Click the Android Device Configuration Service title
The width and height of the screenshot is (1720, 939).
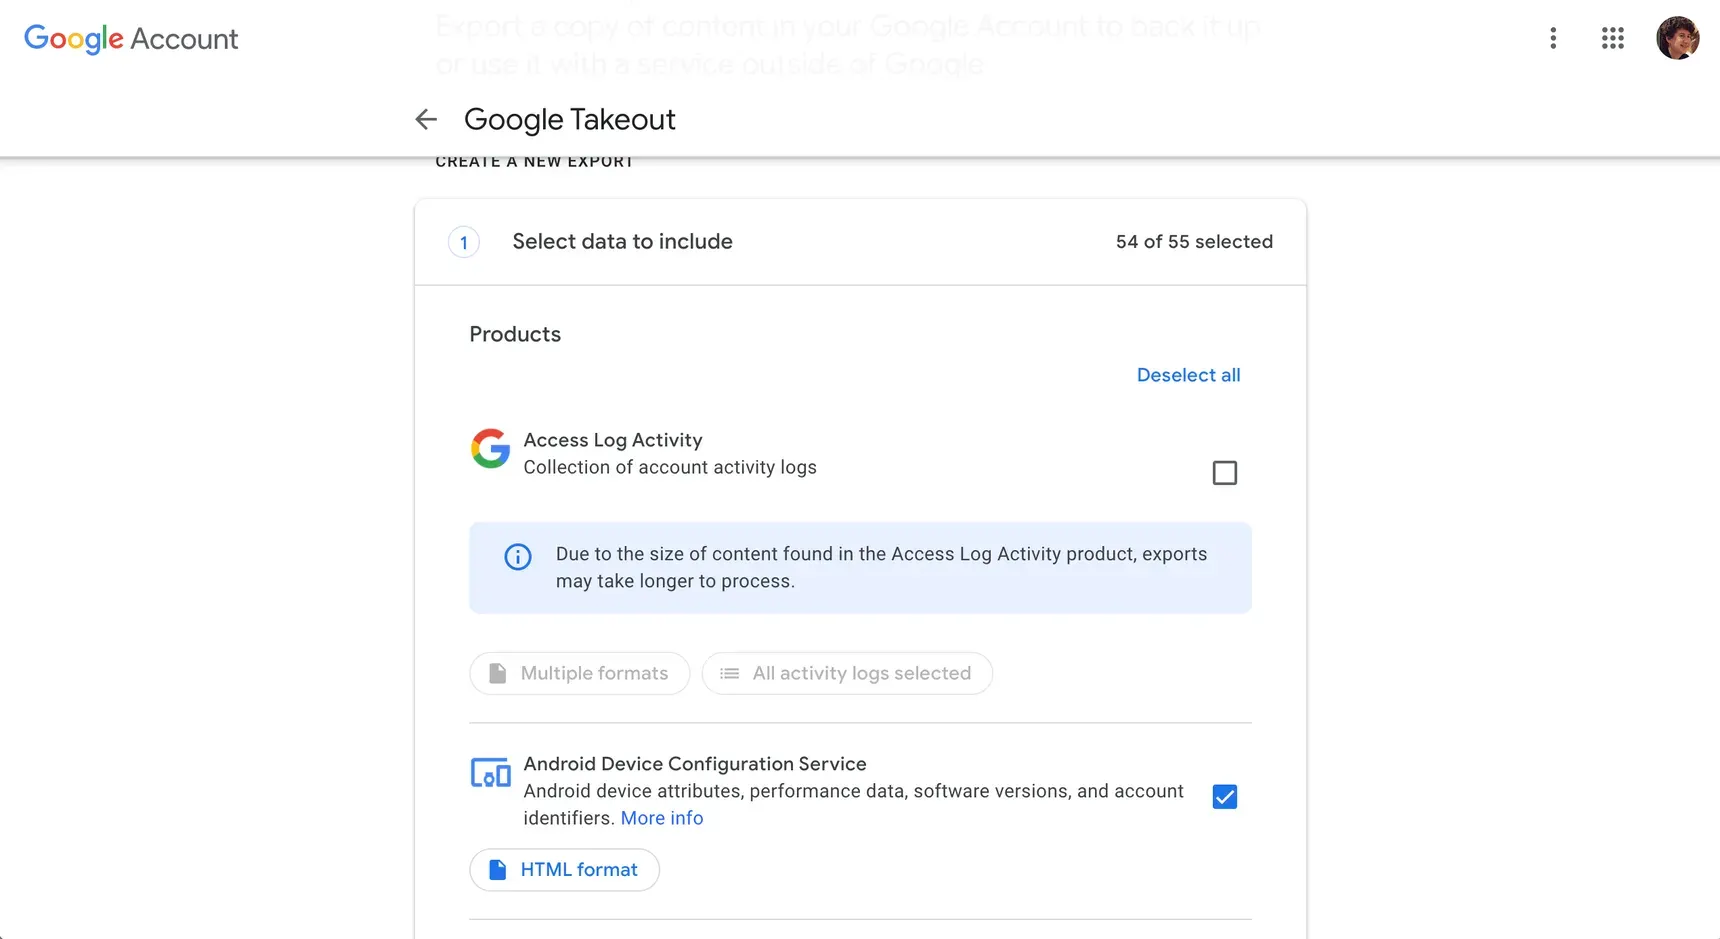click(x=695, y=764)
